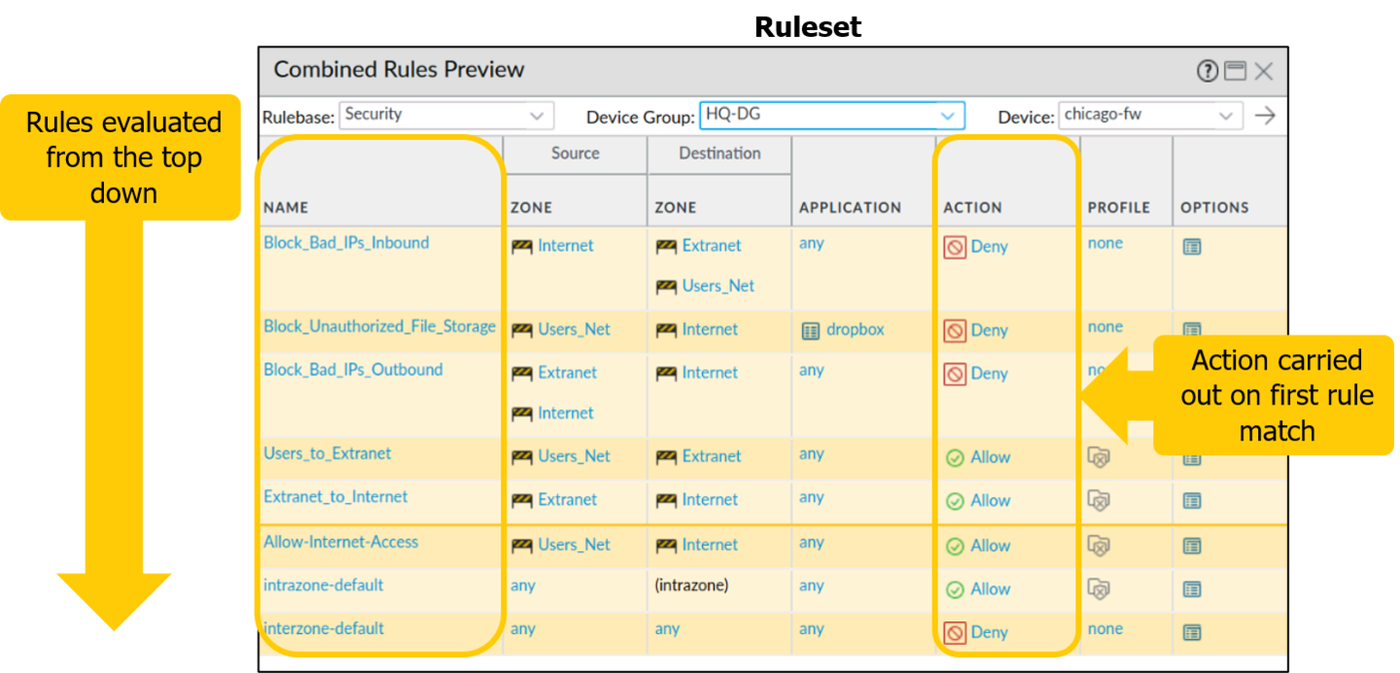Click Allow checkmark on intrazone-default row
1400x673 pixels.
tap(955, 590)
